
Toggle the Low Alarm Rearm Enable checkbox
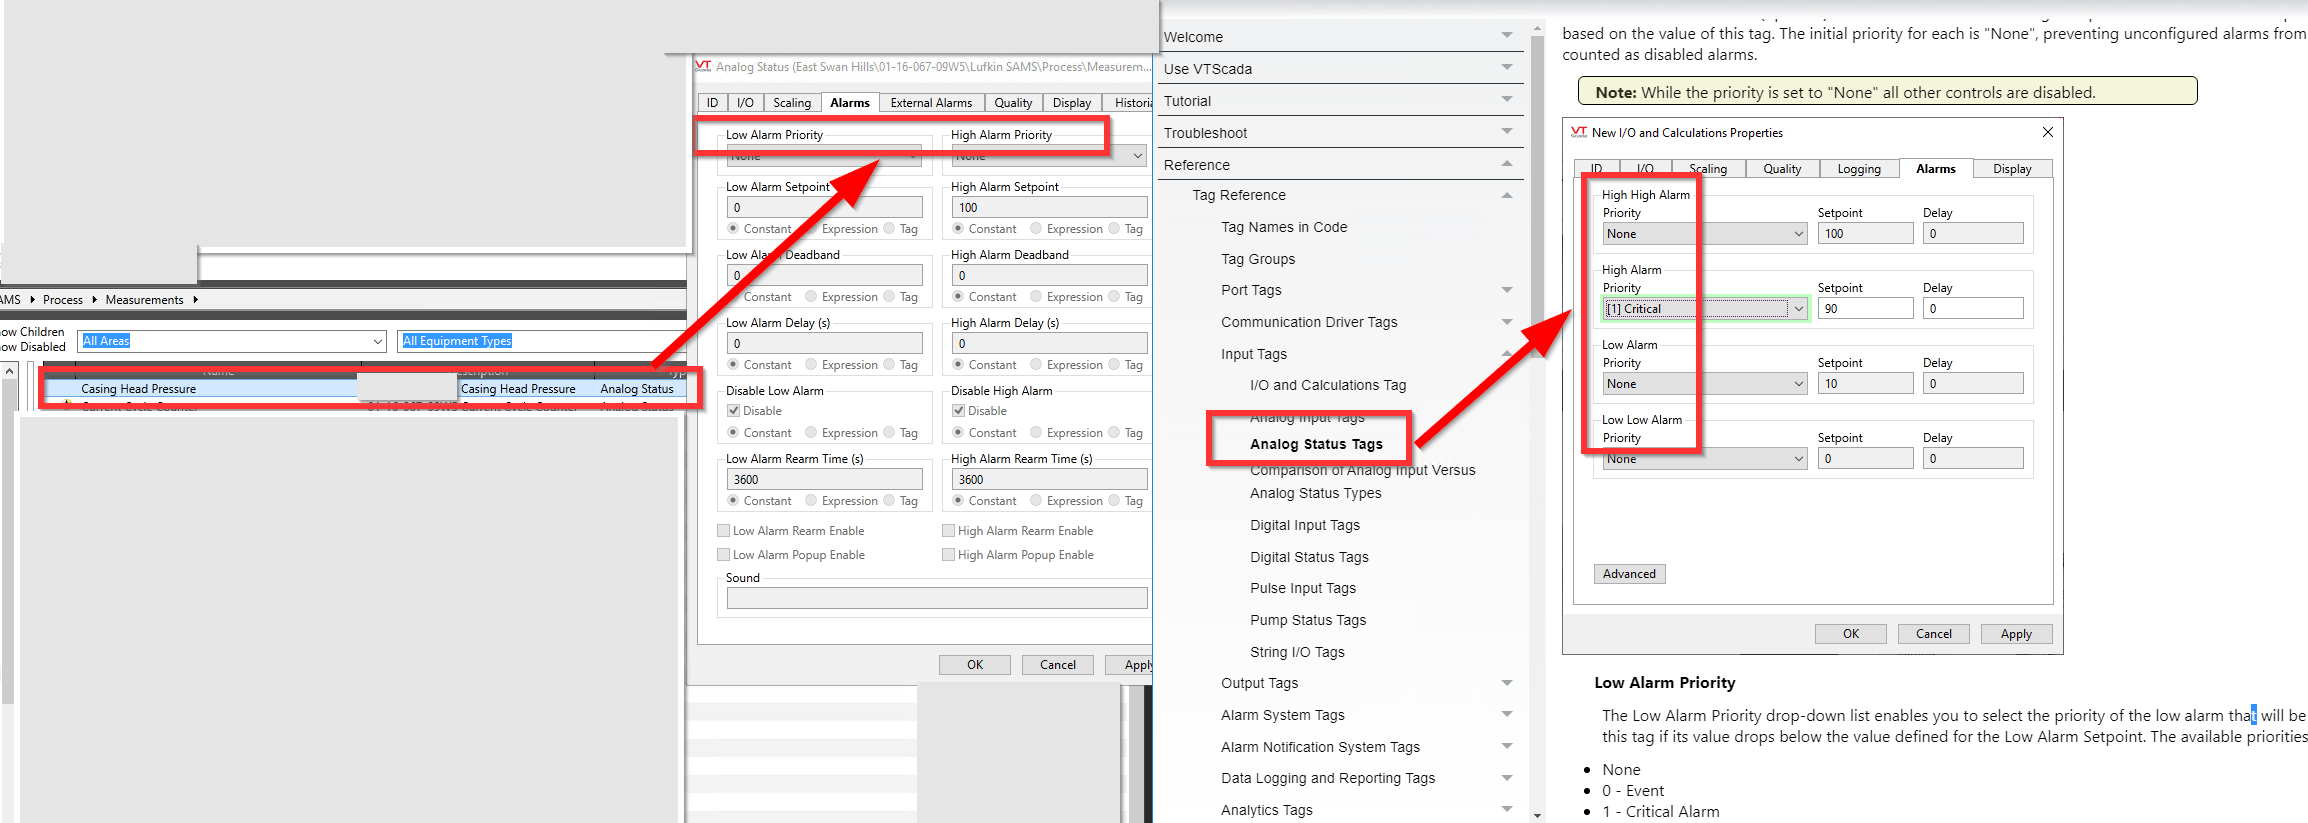[x=724, y=531]
